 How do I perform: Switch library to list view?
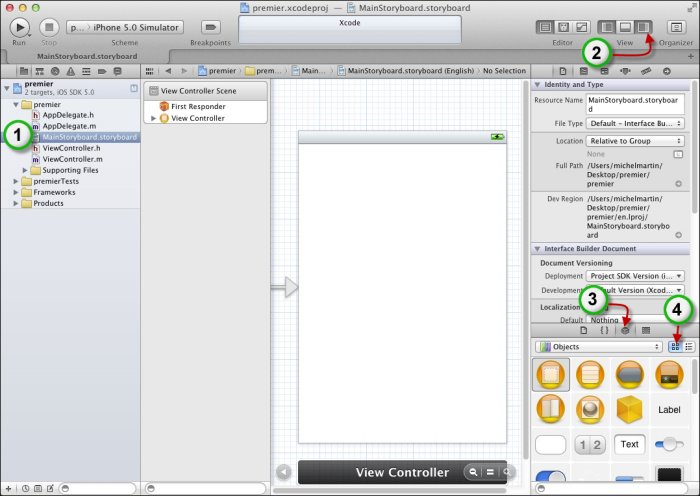(689, 346)
